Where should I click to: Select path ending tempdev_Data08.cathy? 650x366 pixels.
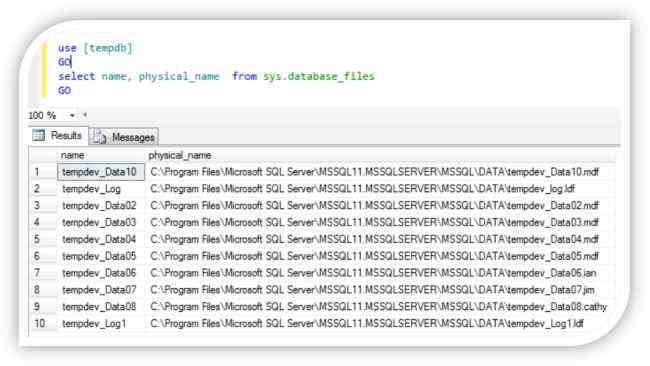pos(380,307)
